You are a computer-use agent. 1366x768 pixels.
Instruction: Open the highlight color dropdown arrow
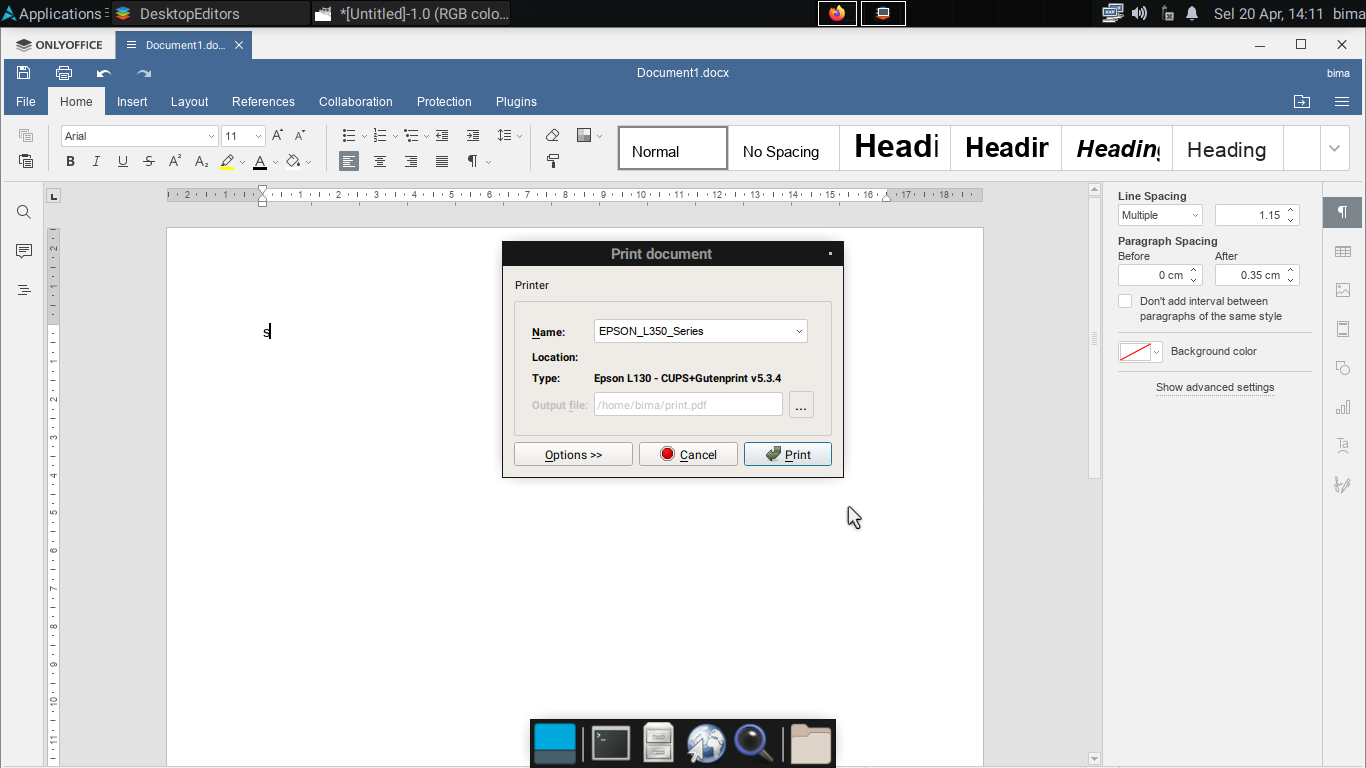[x=242, y=162]
